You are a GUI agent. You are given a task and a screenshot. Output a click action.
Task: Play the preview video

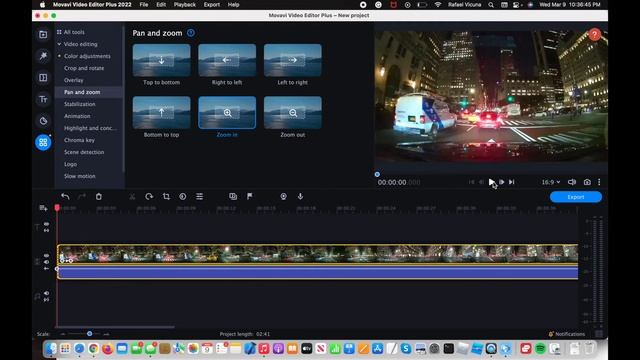[x=491, y=182]
